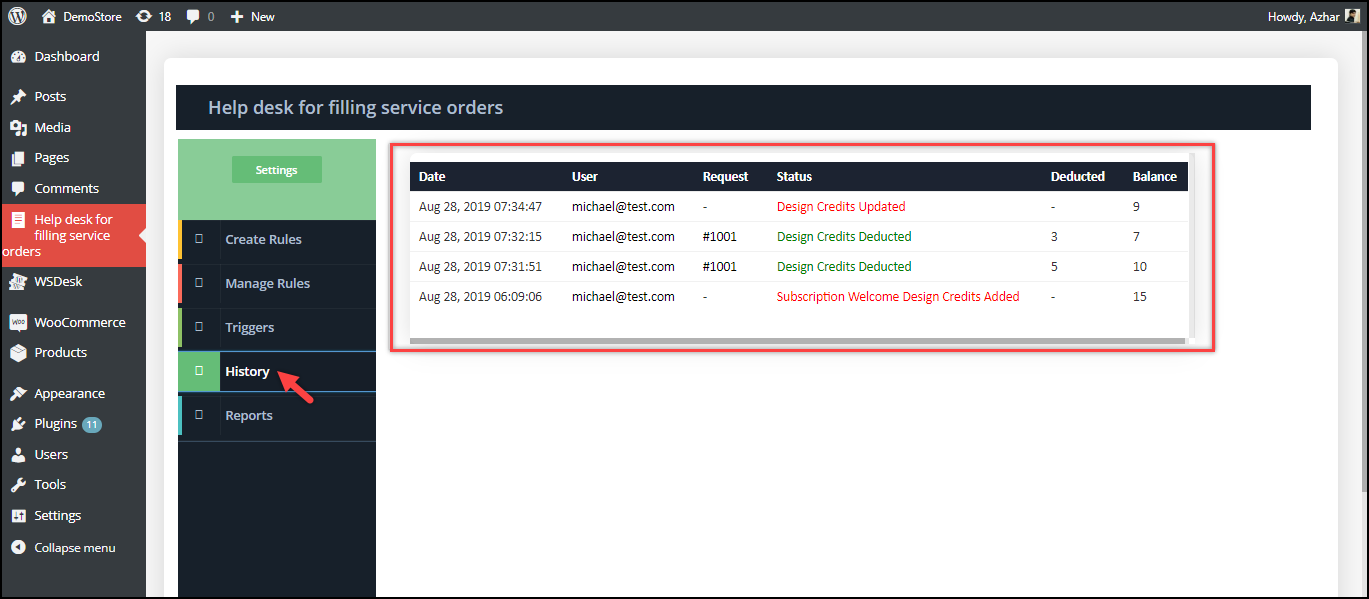Open the DemoStore home icon
The image size is (1369, 599).
click(x=49, y=16)
